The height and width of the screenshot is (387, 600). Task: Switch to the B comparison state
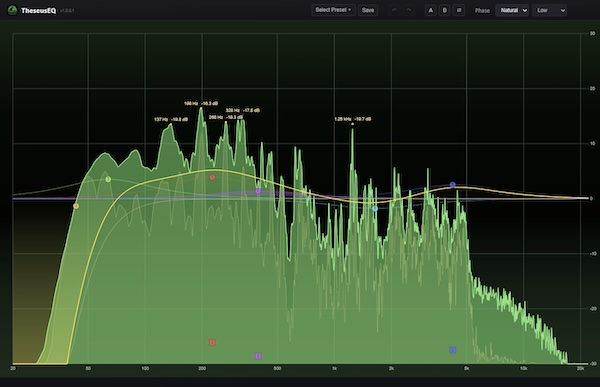[x=445, y=10]
